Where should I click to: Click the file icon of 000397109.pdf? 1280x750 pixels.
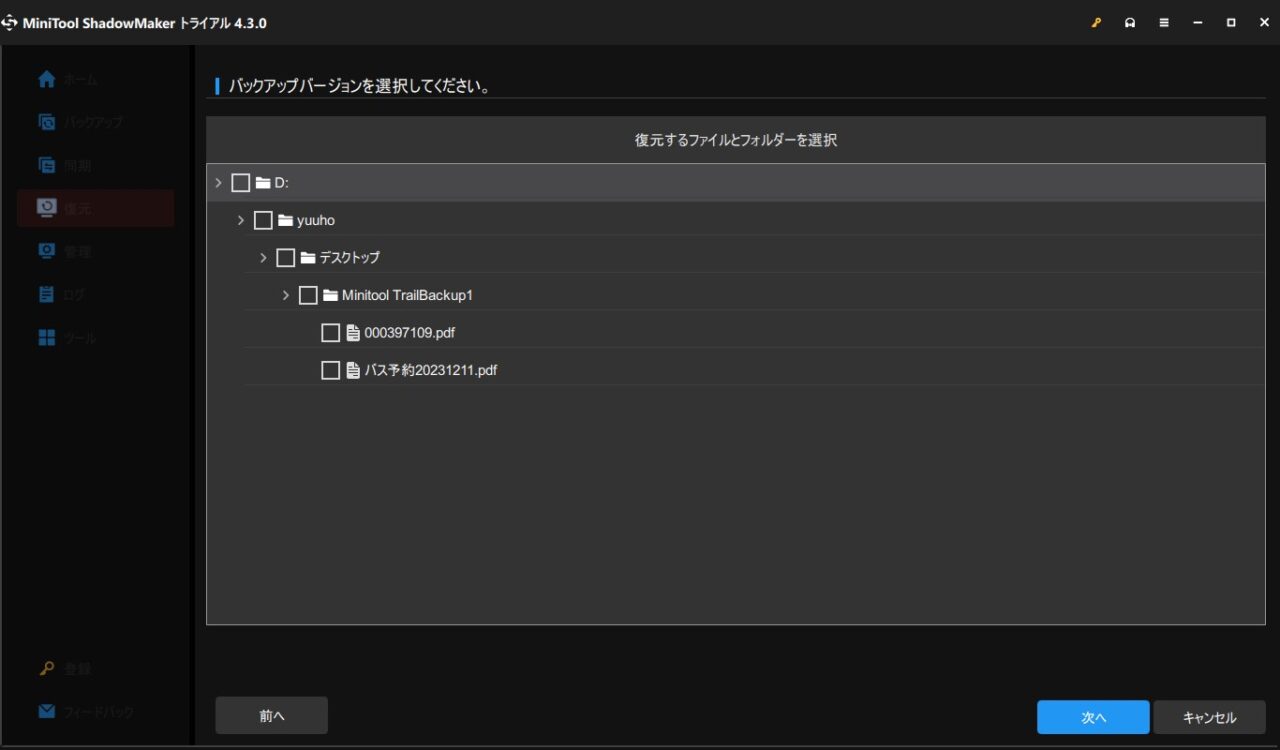point(353,333)
